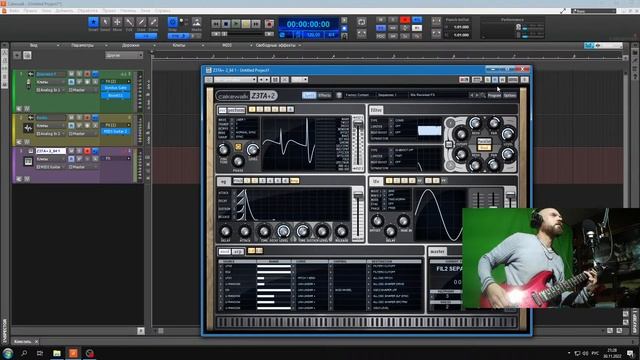Select the Amp tab in the EG section

(294, 180)
